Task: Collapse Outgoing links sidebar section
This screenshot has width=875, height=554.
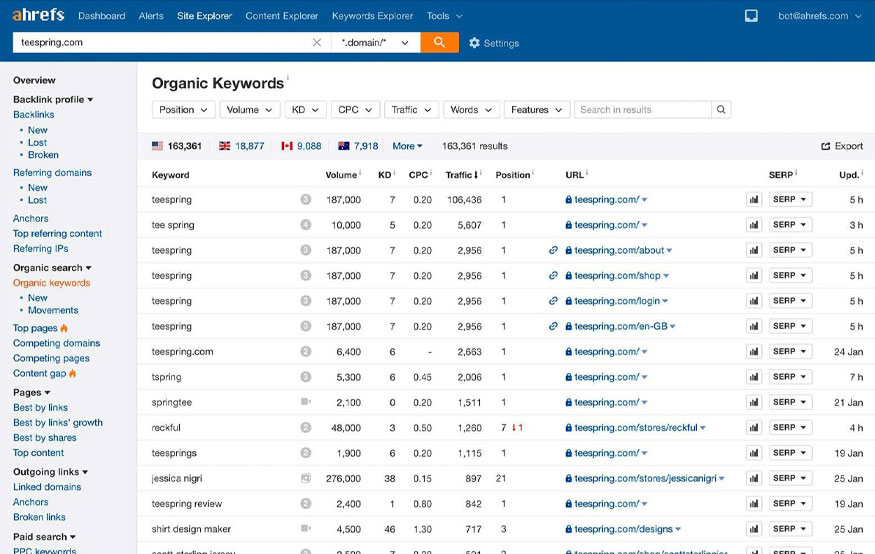Action: click(x=51, y=472)
